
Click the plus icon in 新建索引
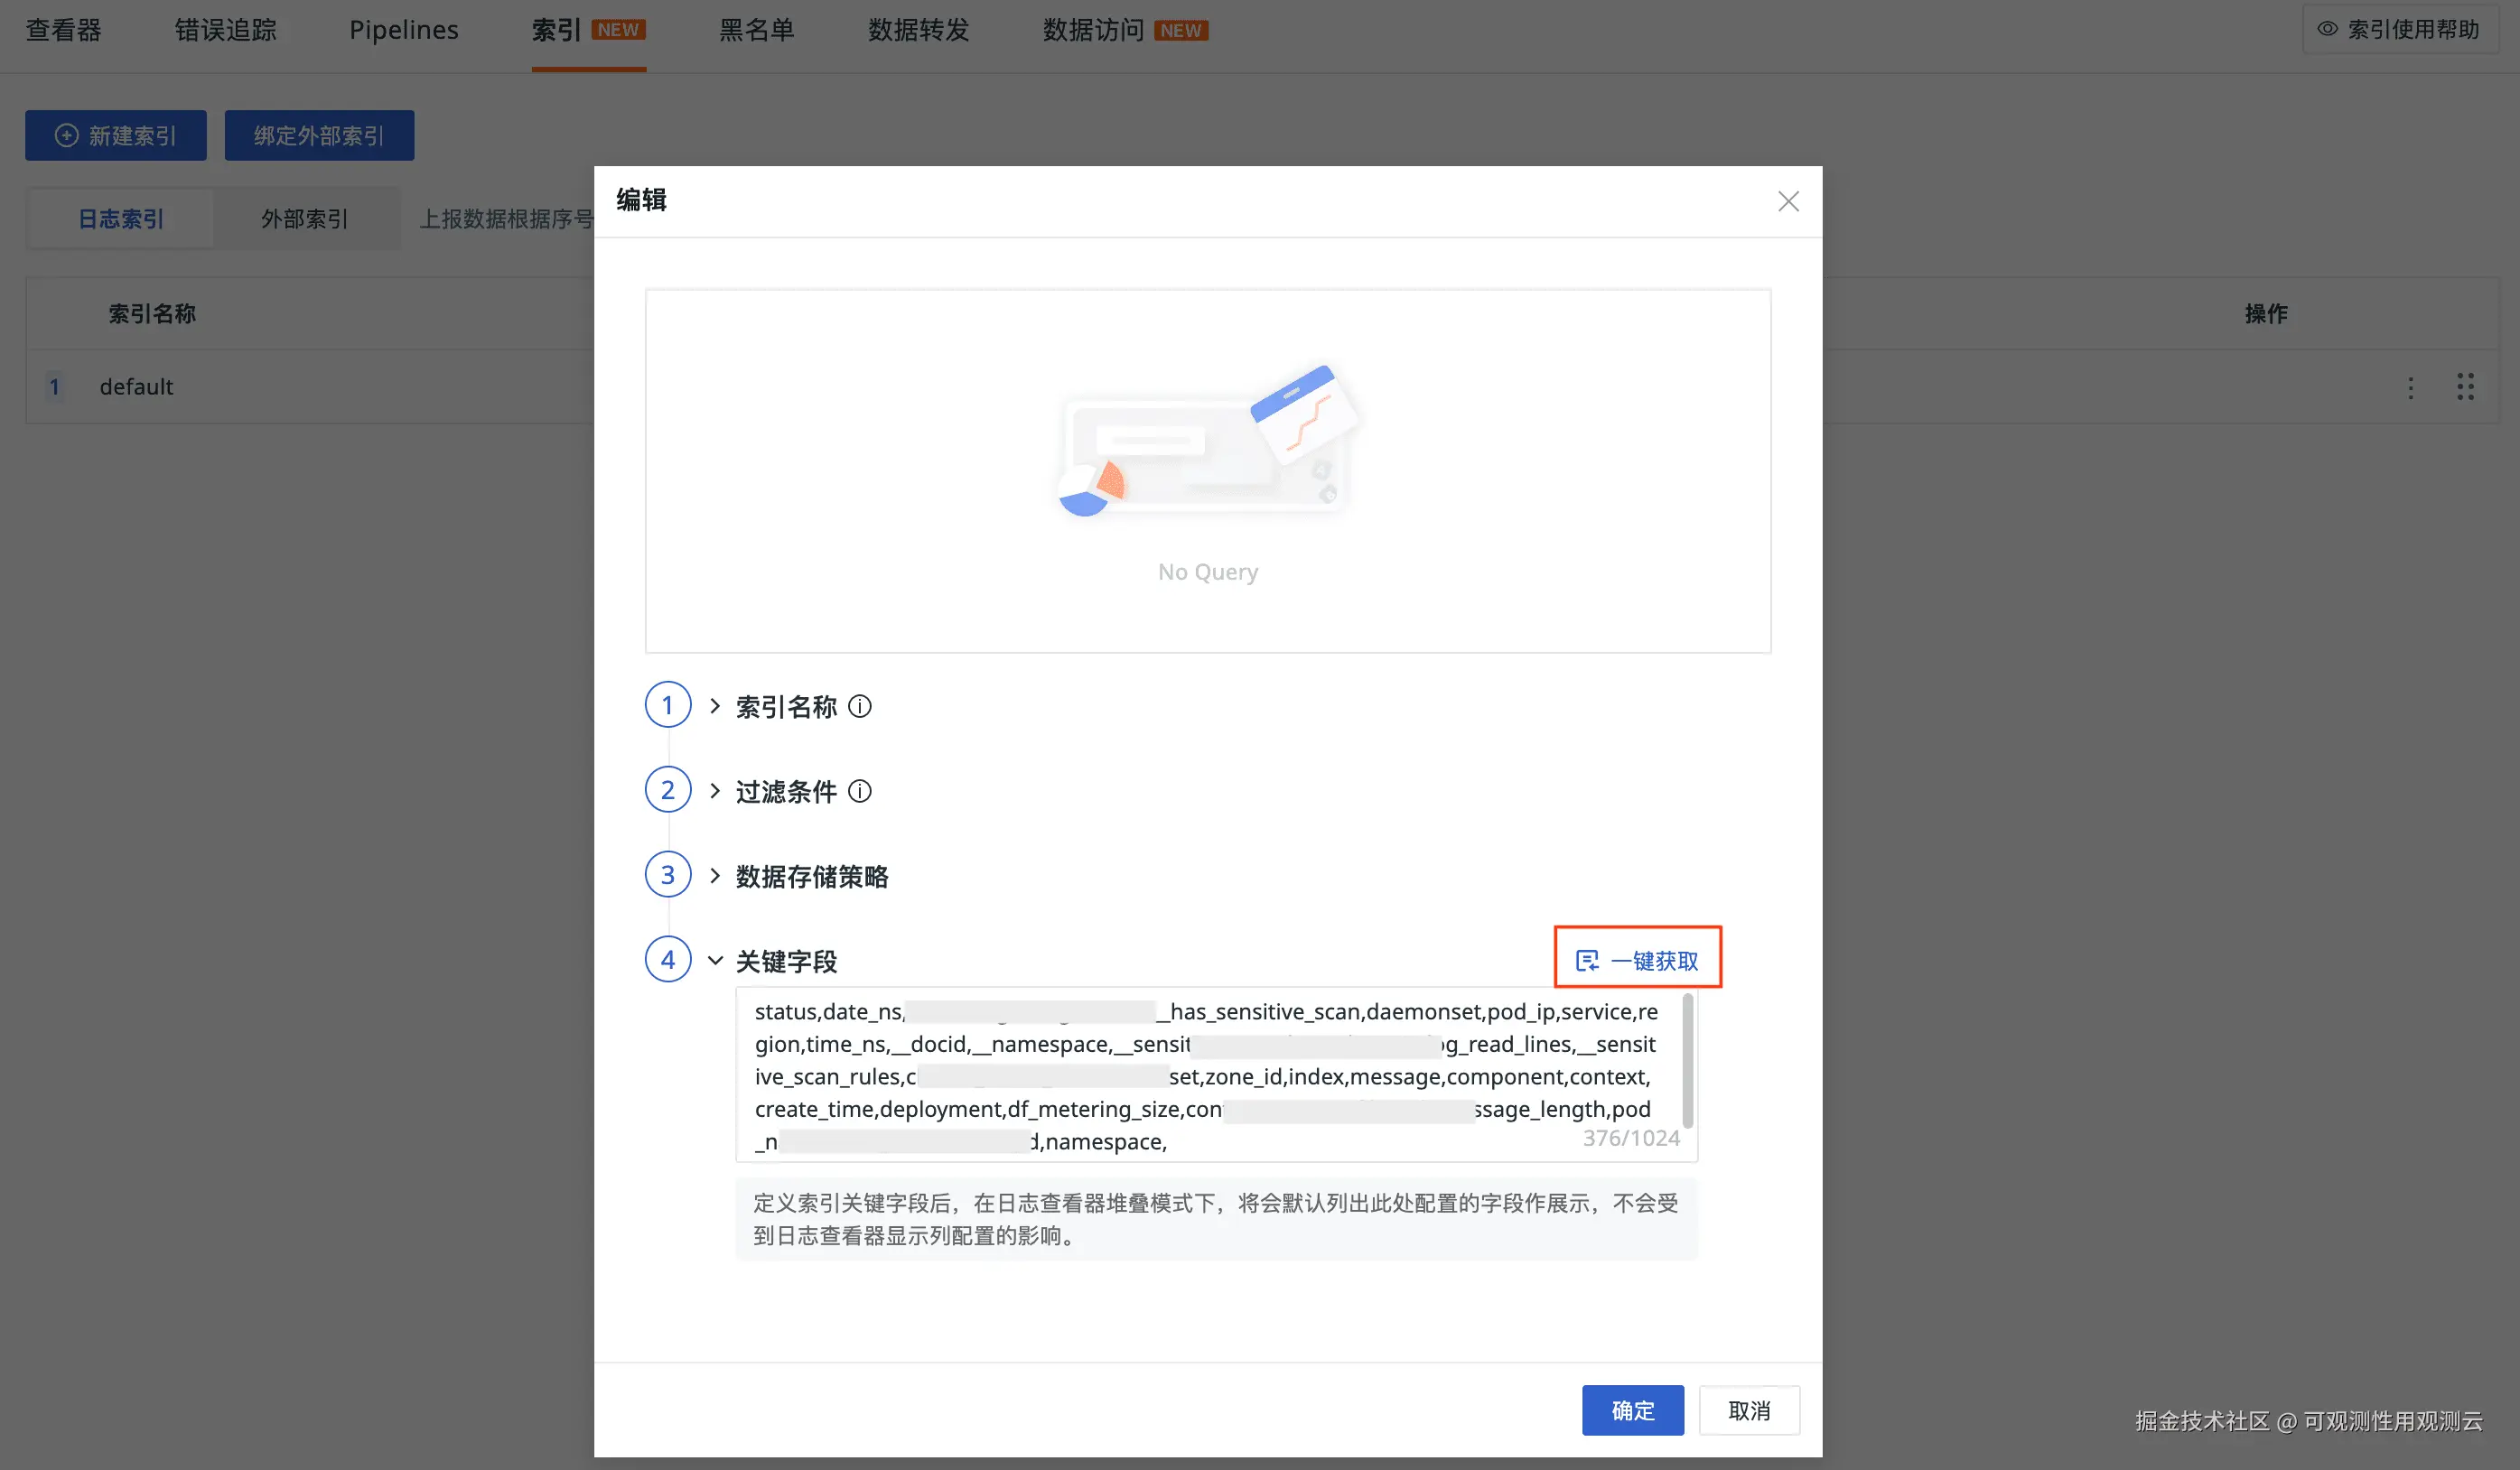(x=66, y=136)
